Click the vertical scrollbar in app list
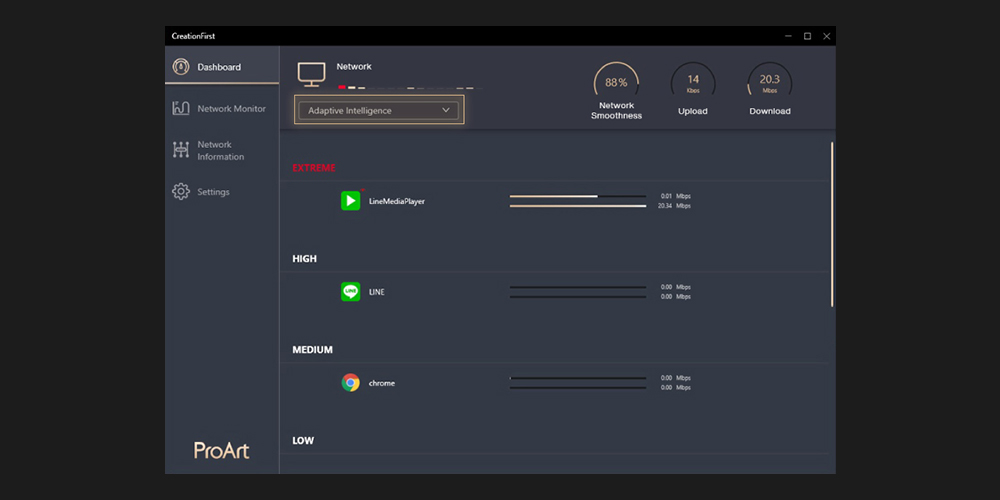The image size is (1000, 500). tap(832, 225)
